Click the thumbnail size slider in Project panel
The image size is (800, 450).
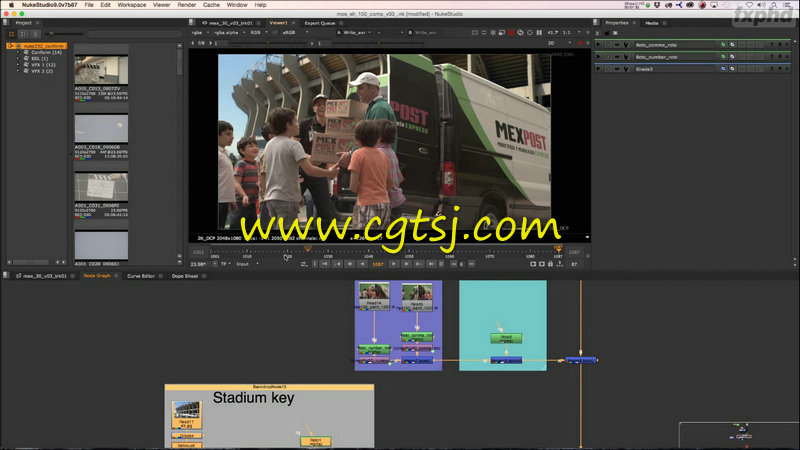click(x=64, y=34)
